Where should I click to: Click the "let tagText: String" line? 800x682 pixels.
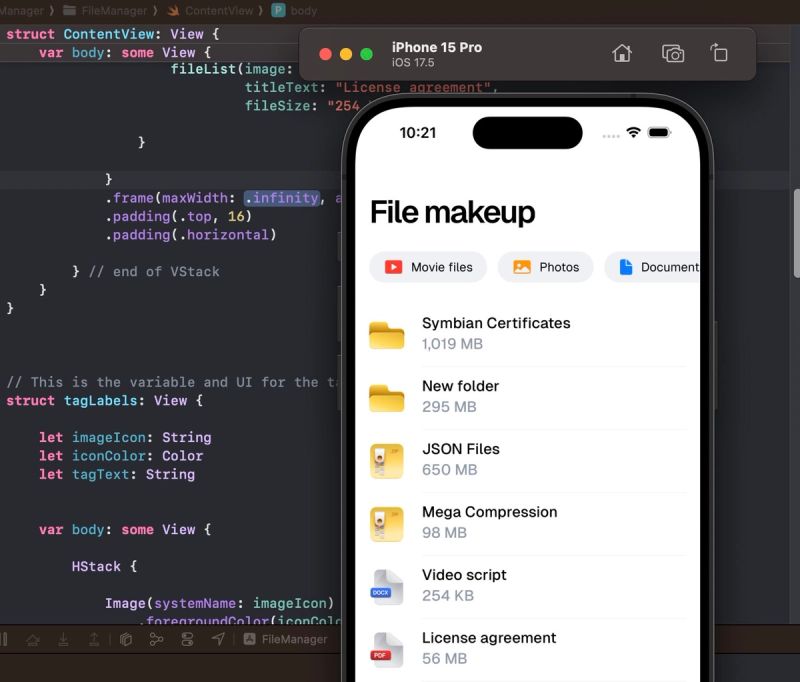(x=117, y=474)
